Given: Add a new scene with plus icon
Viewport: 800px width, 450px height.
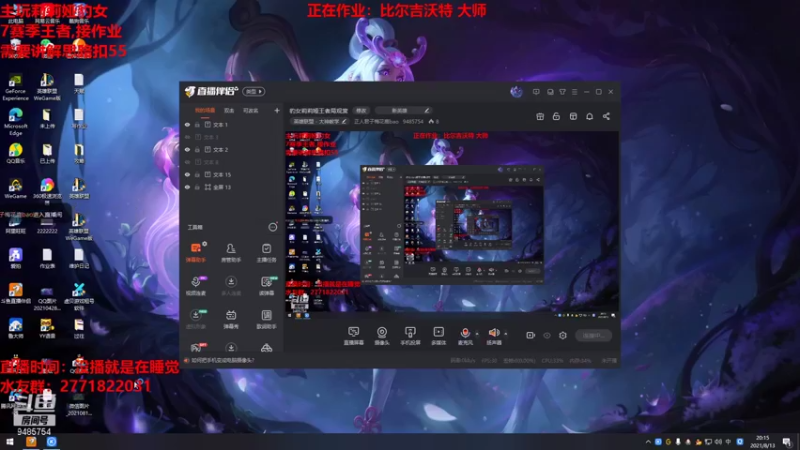Looking at the screenshot, I should tap(277, 110).
